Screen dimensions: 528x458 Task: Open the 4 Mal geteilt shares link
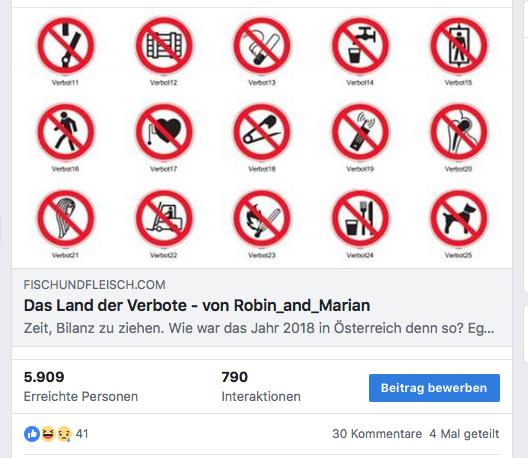[x=464, y=434]
